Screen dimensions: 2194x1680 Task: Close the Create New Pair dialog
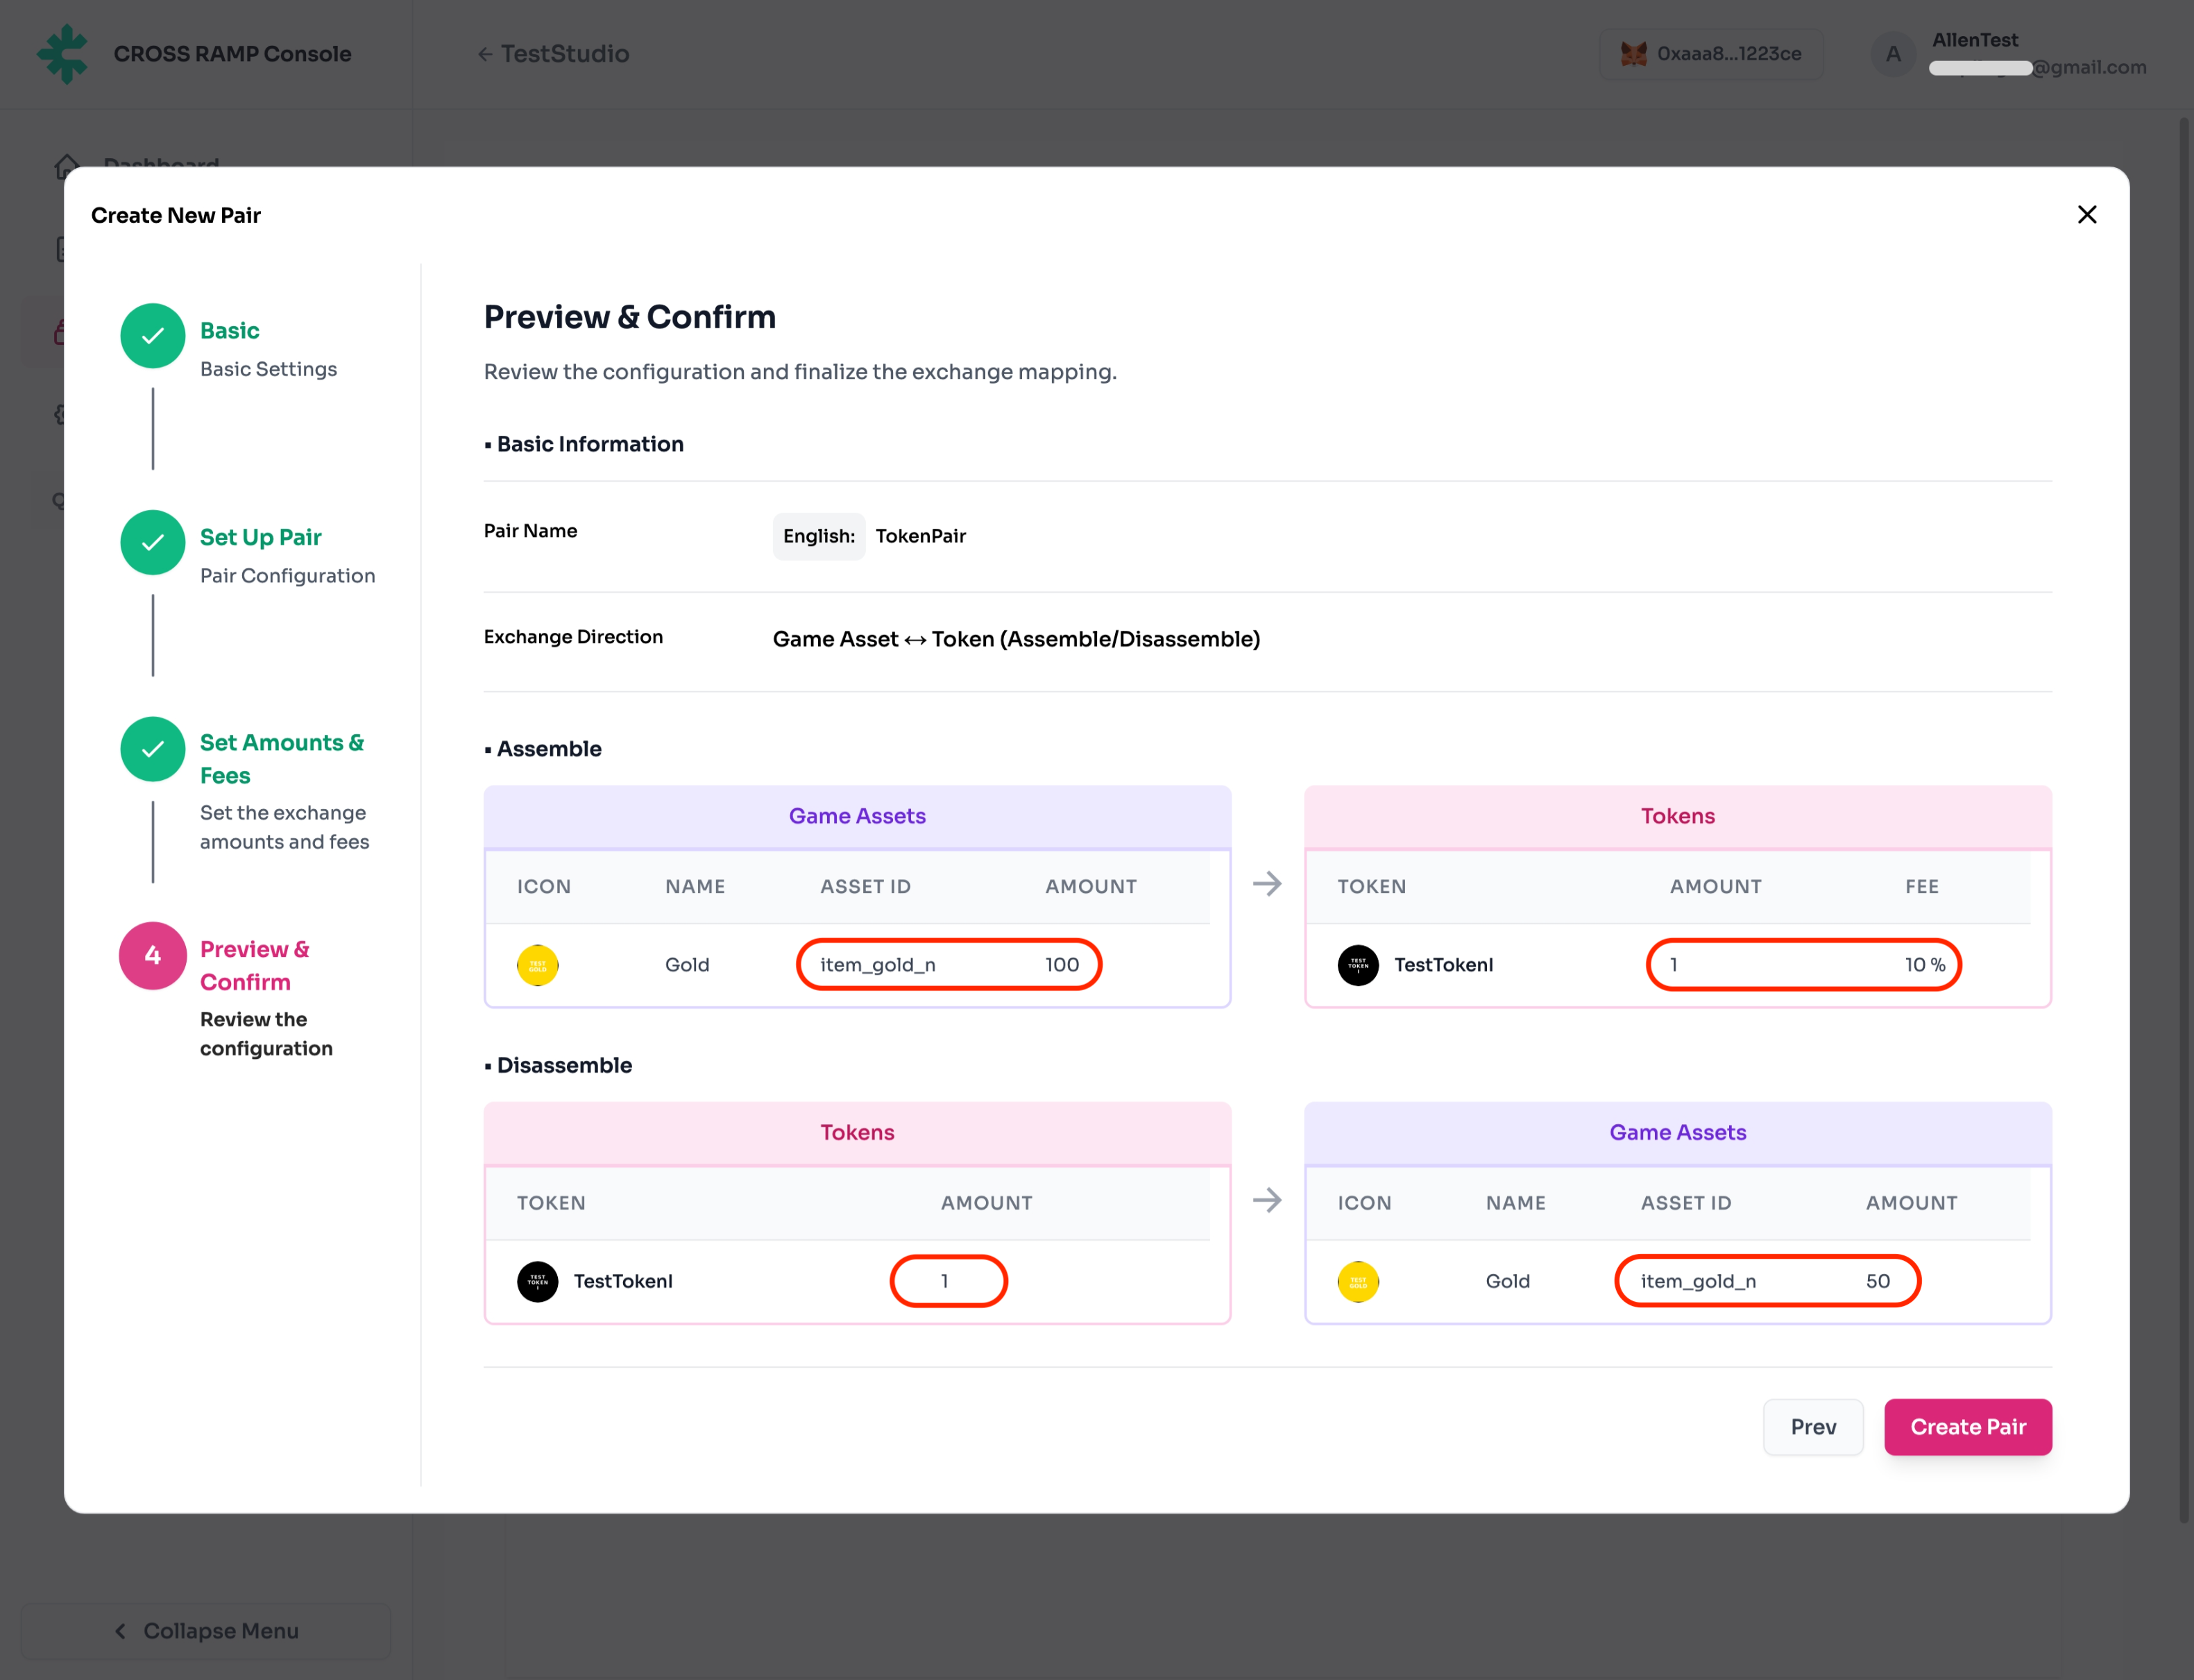coord(2086,215)
